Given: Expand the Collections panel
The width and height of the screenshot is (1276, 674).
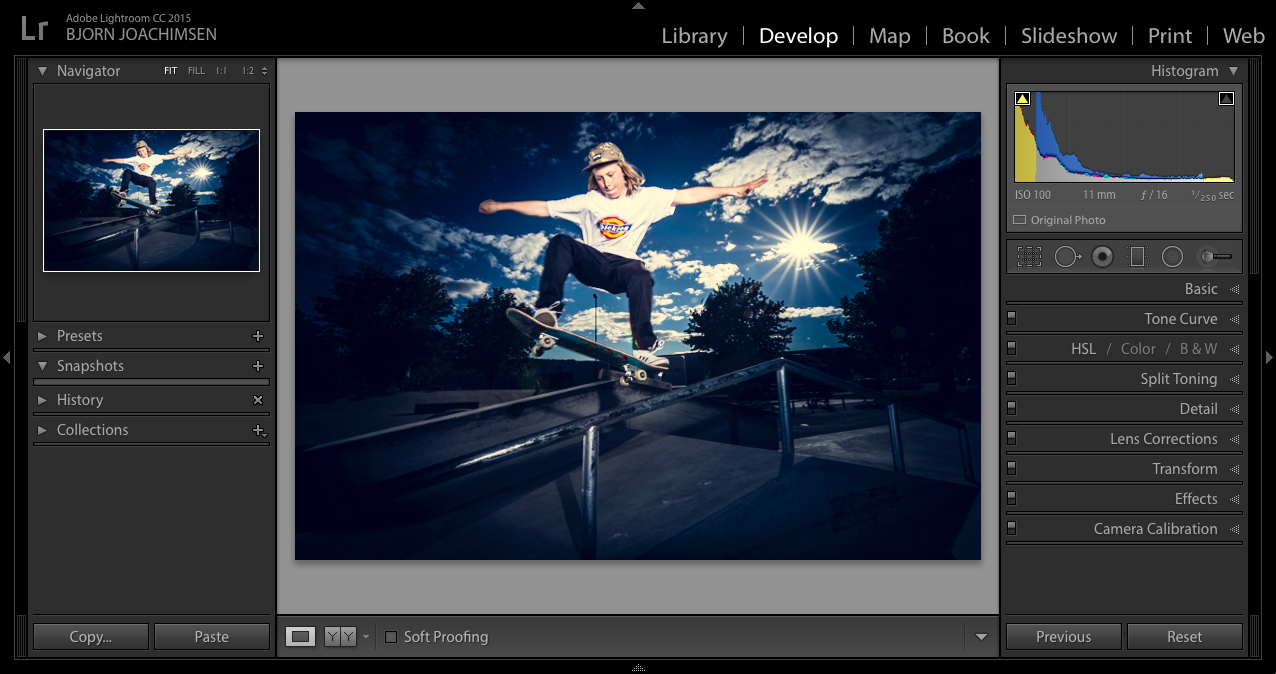Looking at the screenshot, I should click(42, 430).
